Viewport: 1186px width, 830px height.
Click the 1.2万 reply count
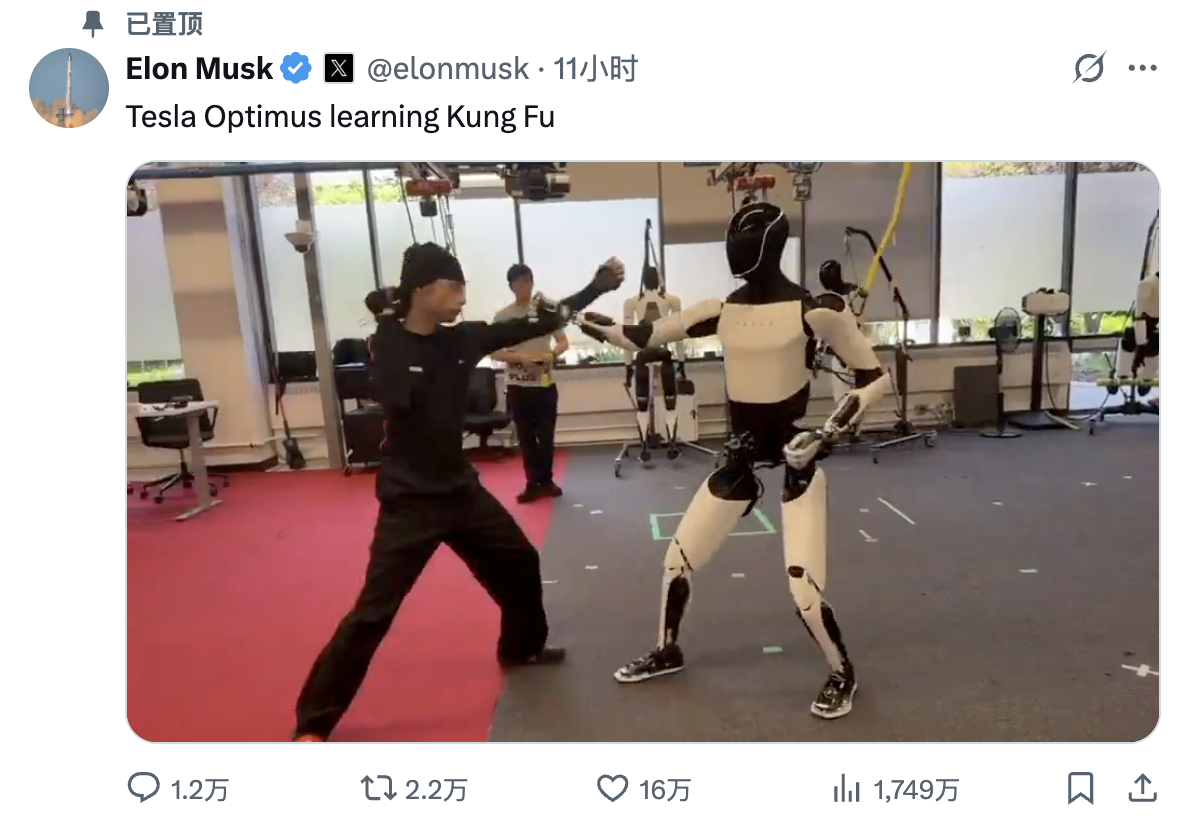(199, 790)
